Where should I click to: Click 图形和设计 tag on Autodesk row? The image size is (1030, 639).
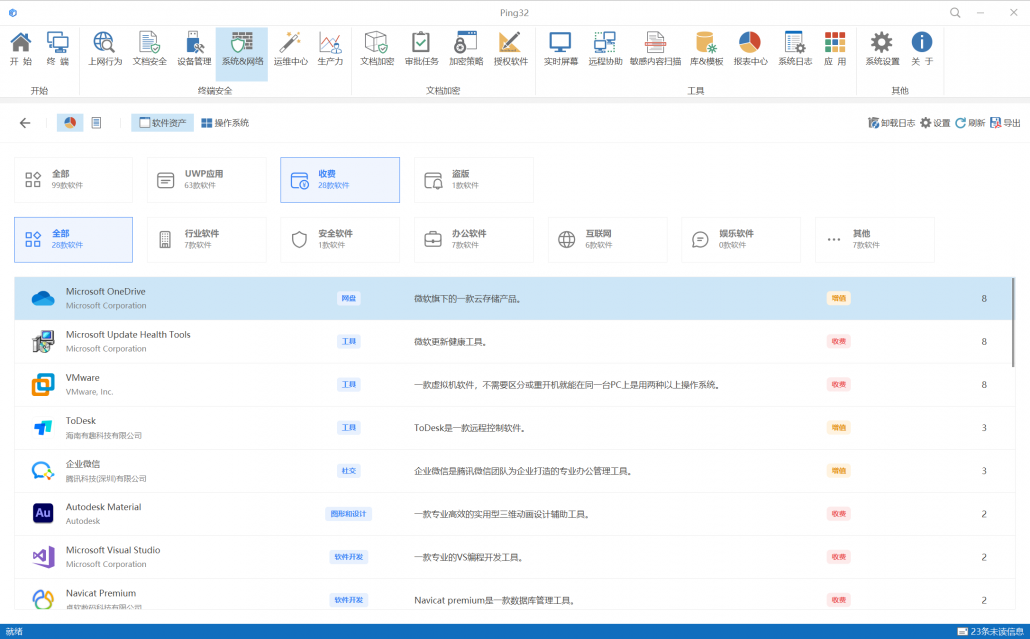click(348, 514)
